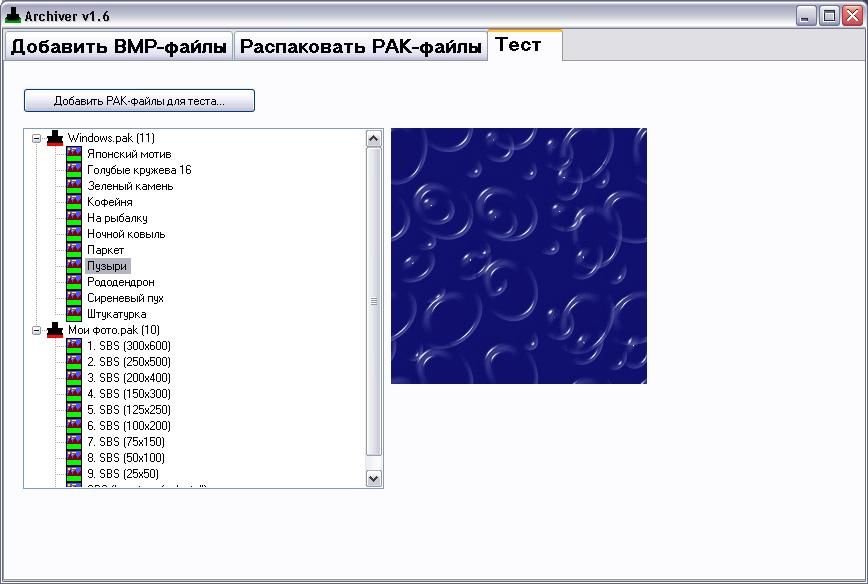
Task: Click the tree scrollbar down arrow
Action: point(374,479)
